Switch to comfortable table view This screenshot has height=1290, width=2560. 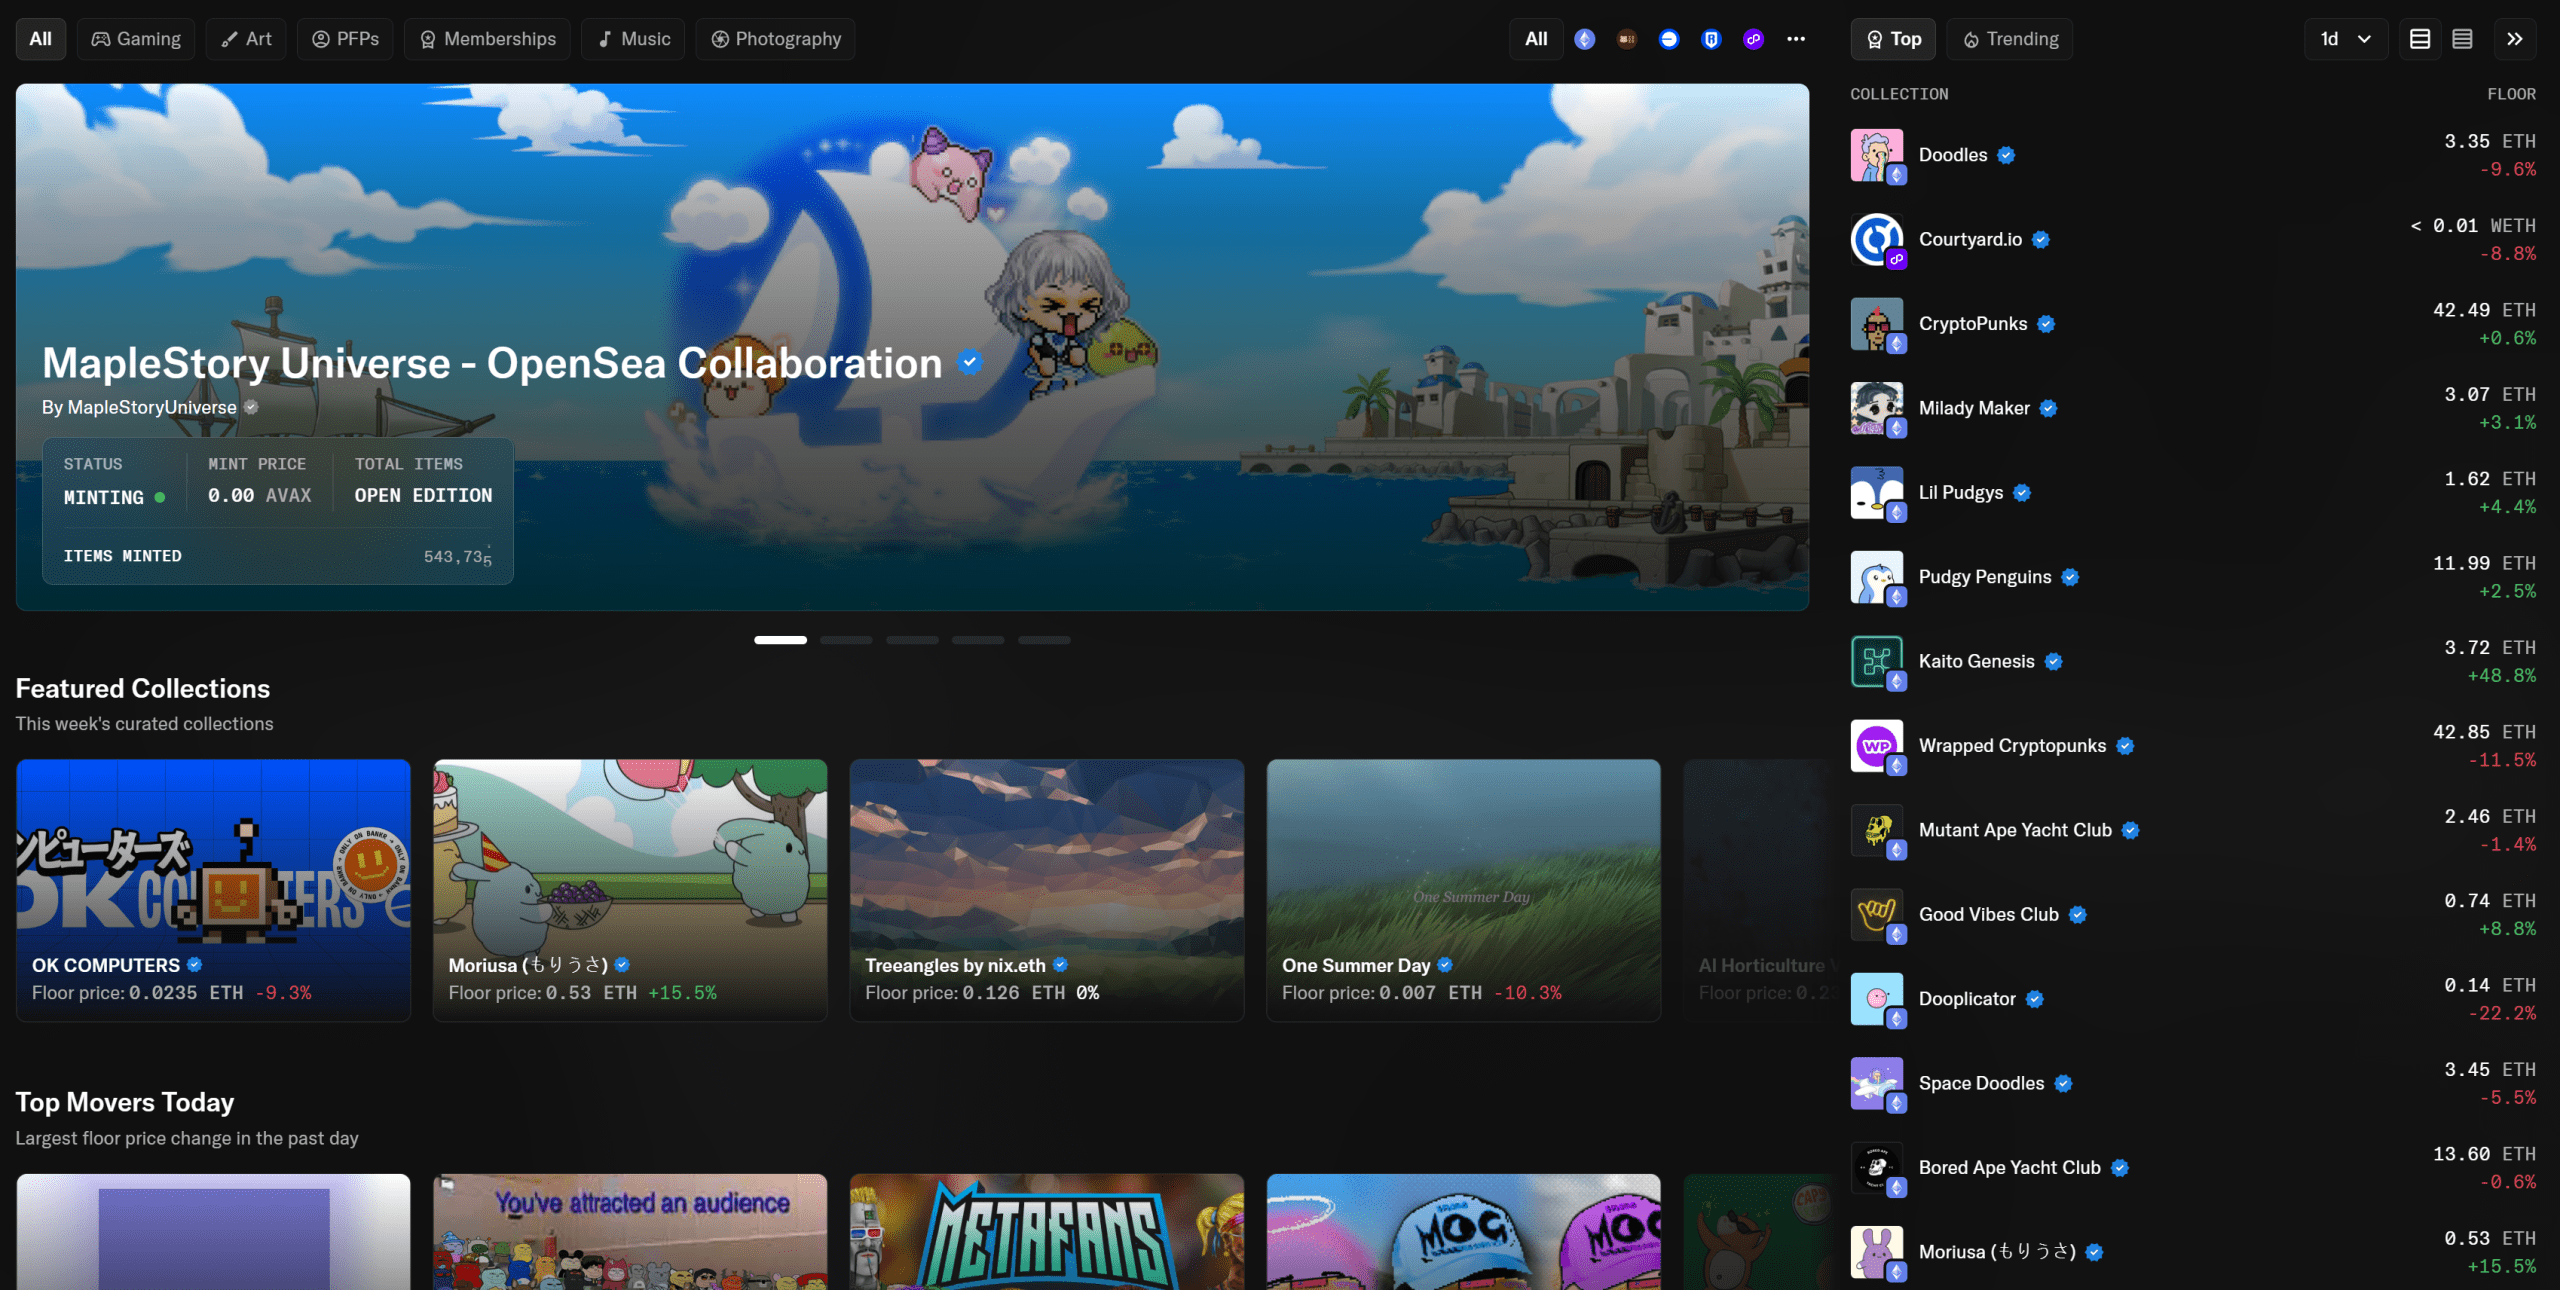[x=2420, y=39]
